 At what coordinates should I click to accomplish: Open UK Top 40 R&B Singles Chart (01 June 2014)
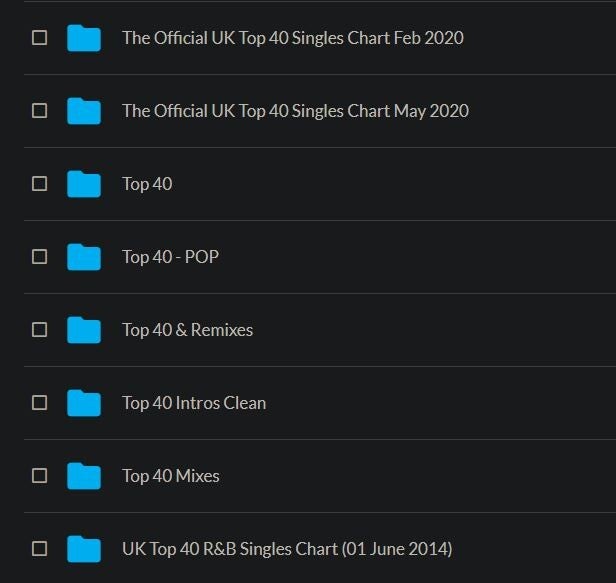click(287, 549)
